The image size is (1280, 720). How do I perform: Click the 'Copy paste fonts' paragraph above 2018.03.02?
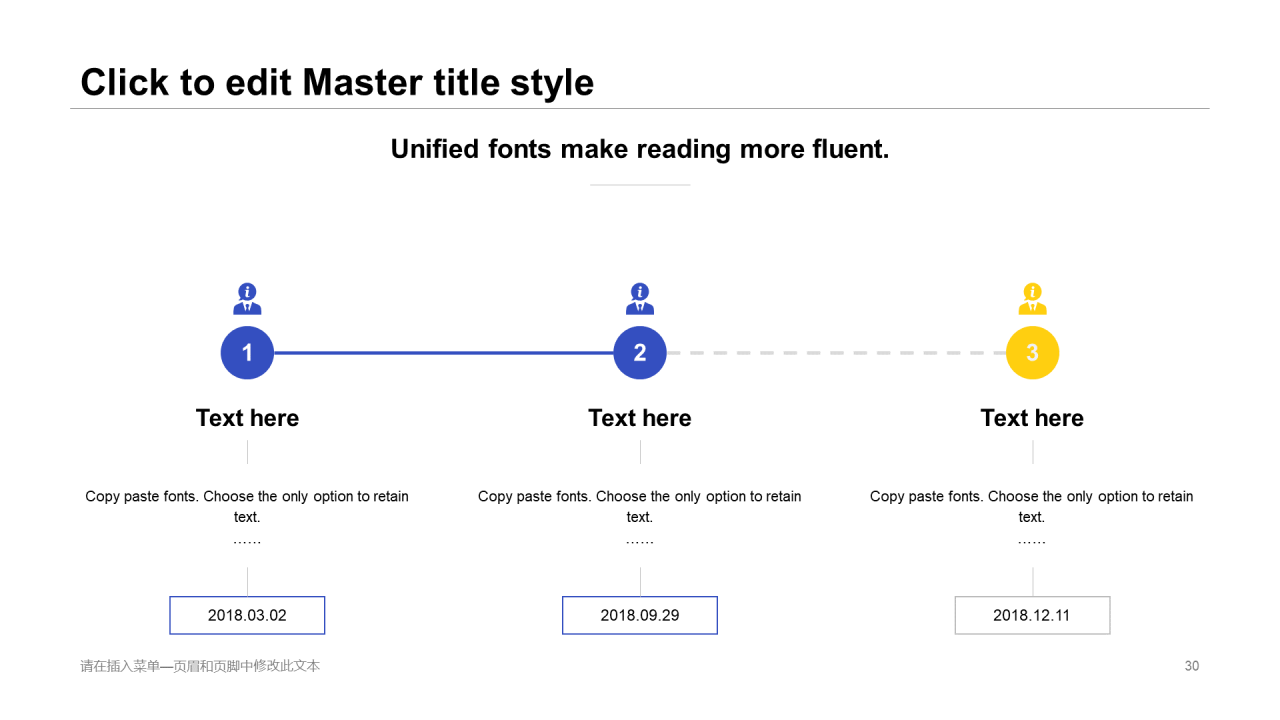pos(247,517)
